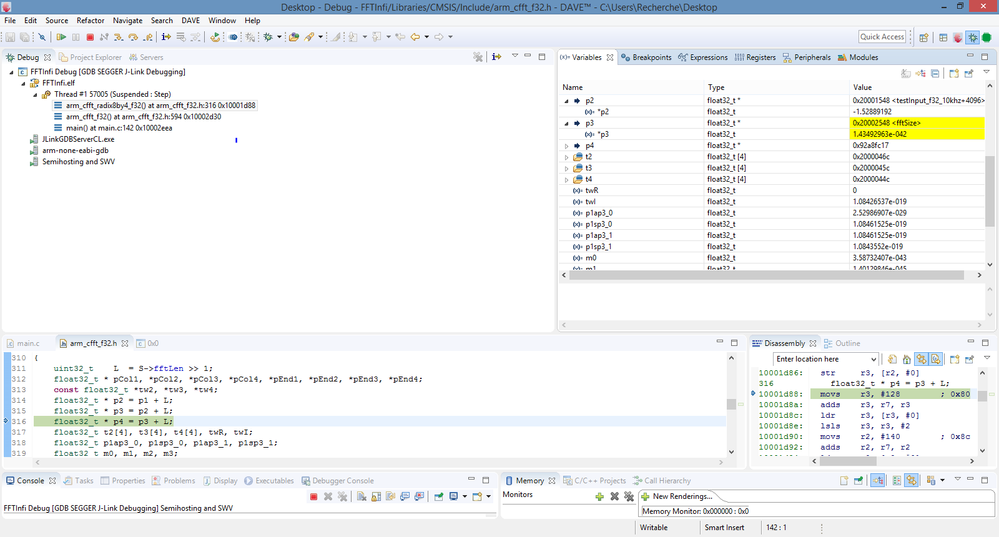The image size is (999, 537).
Task: Switch to the Registers tab
Action: tap(755, 57)
